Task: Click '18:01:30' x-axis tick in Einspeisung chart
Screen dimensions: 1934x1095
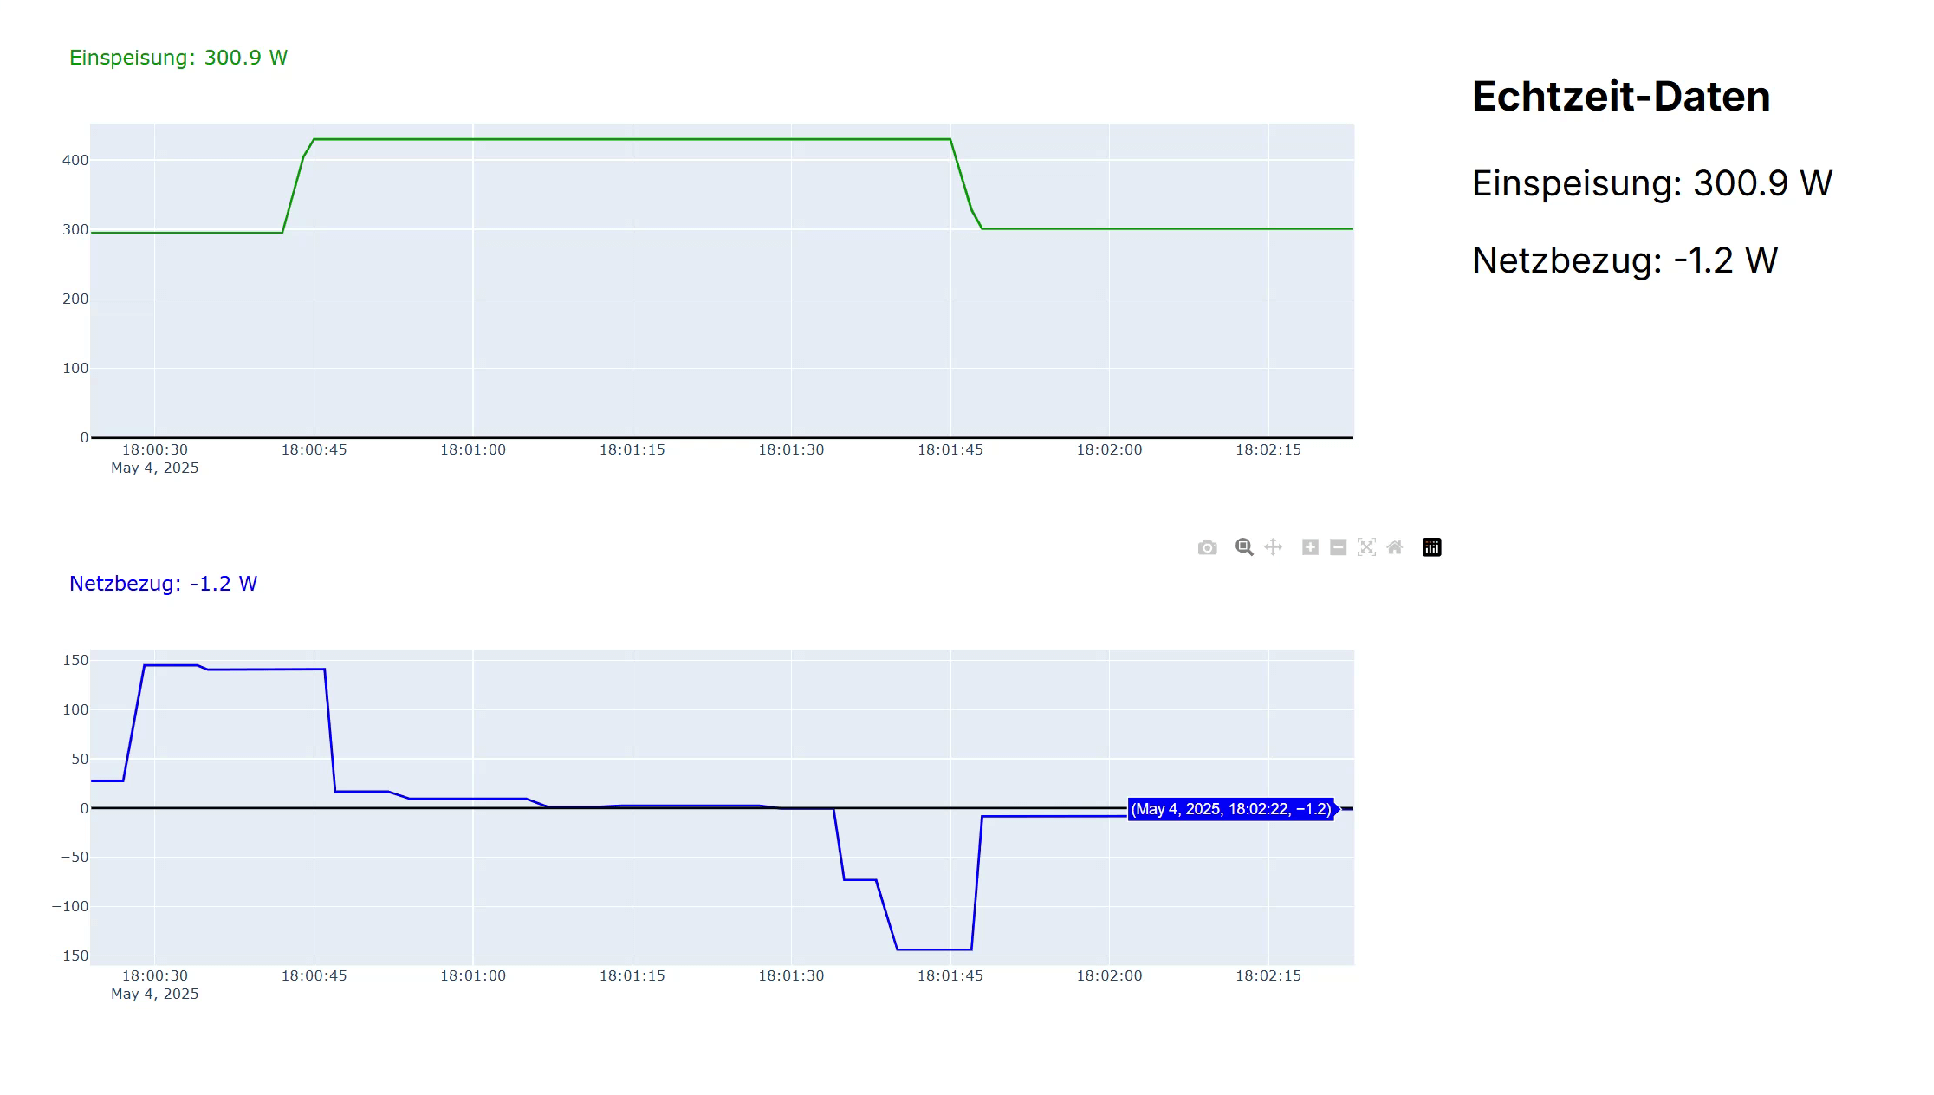Action: point(791,450)
